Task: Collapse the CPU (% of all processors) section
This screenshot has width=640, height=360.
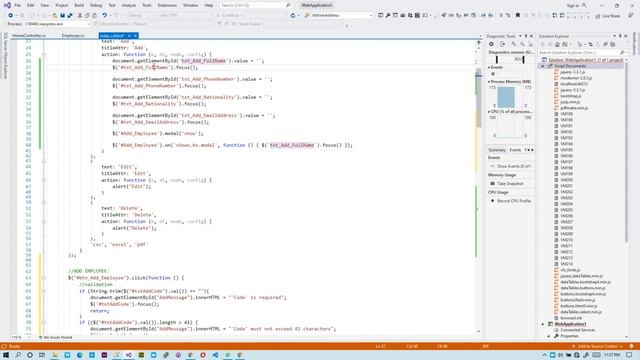Action: pos(489,111)
